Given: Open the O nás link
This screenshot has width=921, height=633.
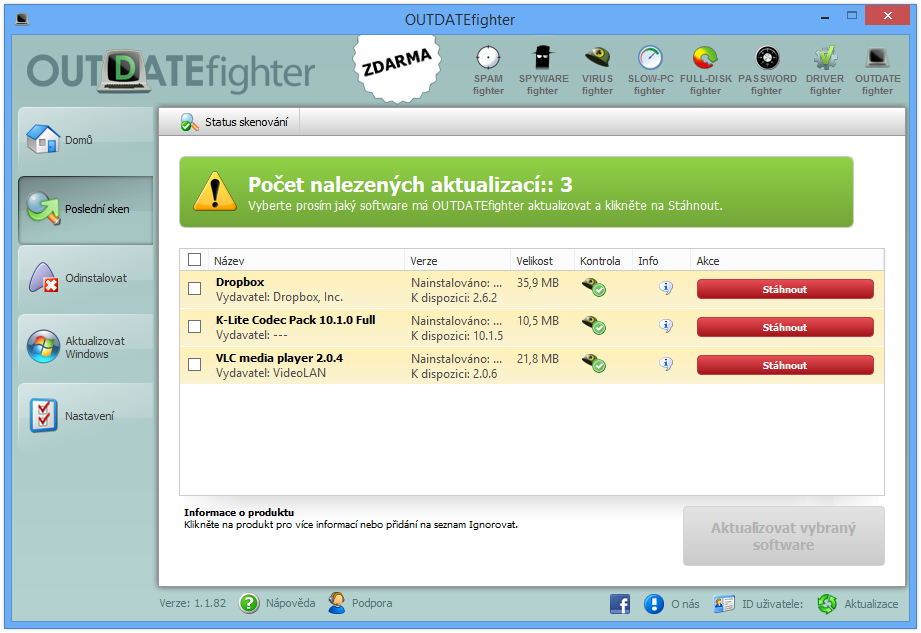Looking at the screenshot, I should [685, 604].
